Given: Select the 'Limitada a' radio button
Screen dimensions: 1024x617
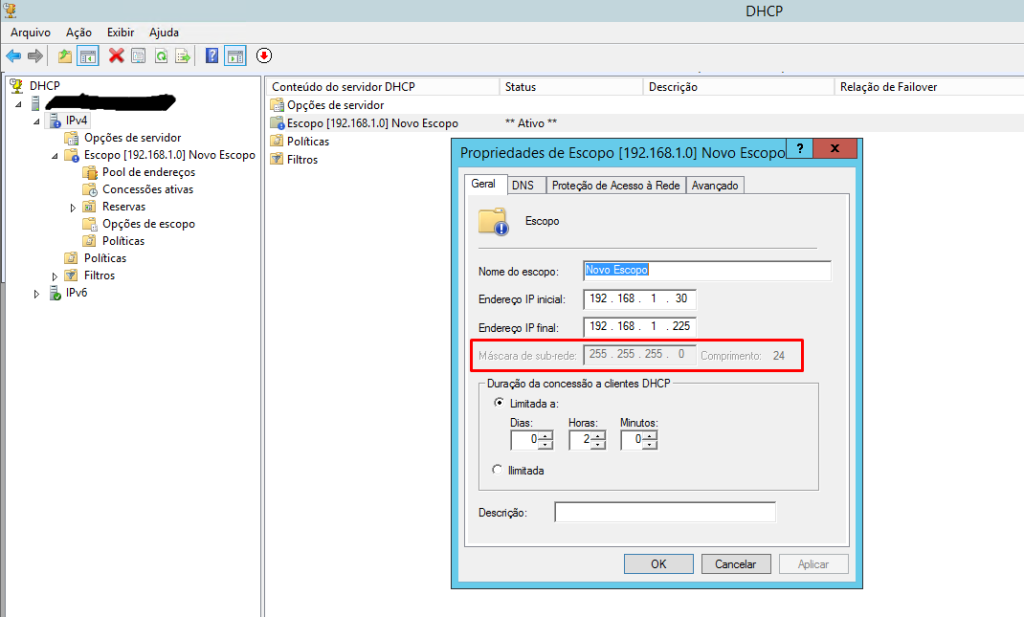Looking at the screenshot, I should pos(499,403).
